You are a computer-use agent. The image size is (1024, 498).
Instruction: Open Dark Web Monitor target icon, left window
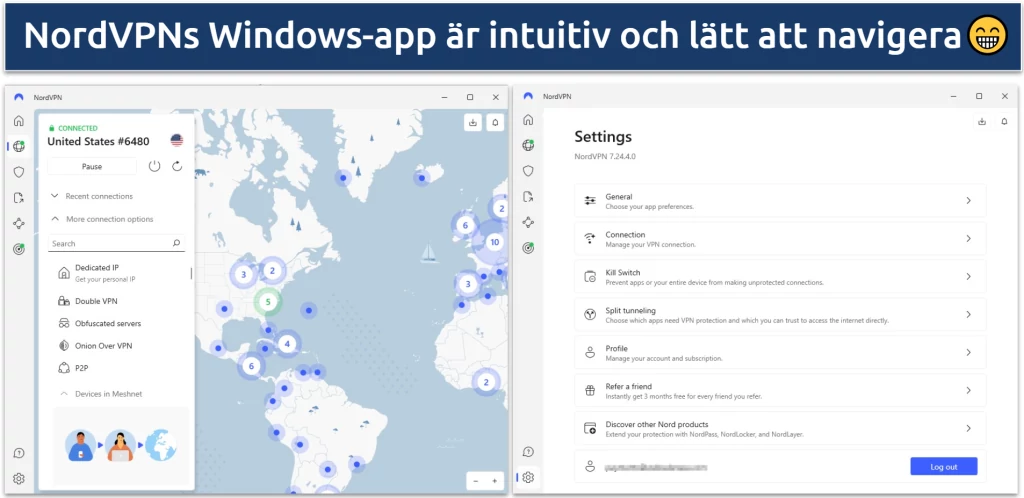(x=19, y=249)
